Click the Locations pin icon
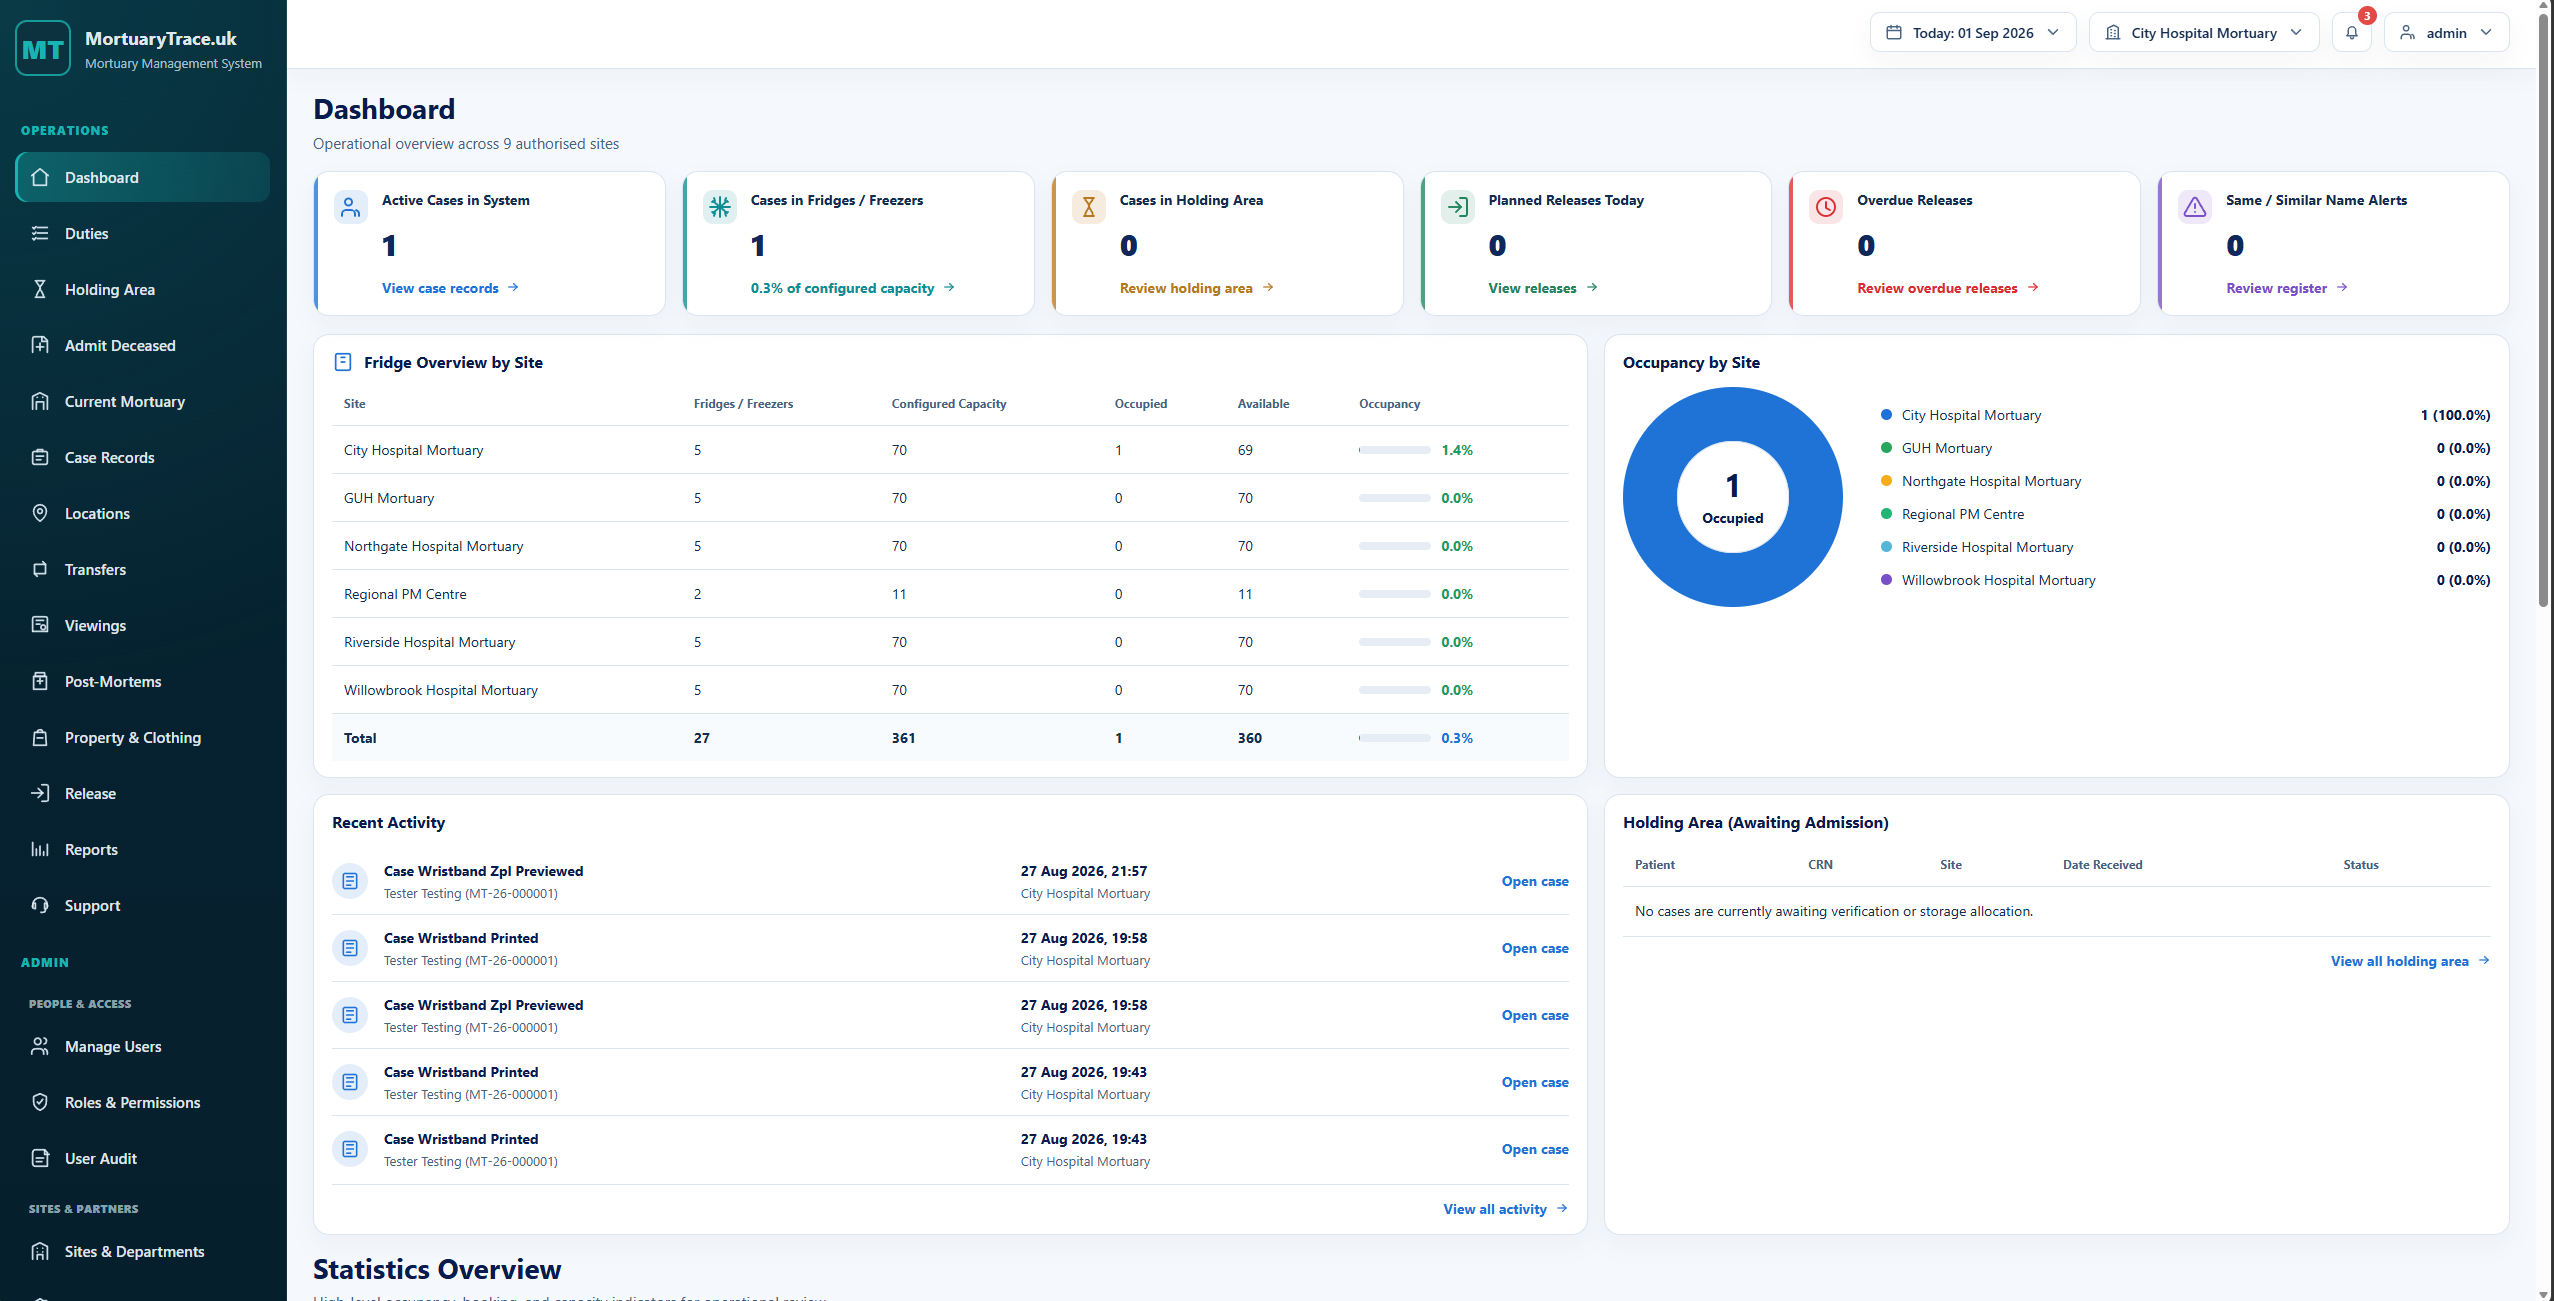This screenshot has height=1301, width=2554. tap(40, 513)
